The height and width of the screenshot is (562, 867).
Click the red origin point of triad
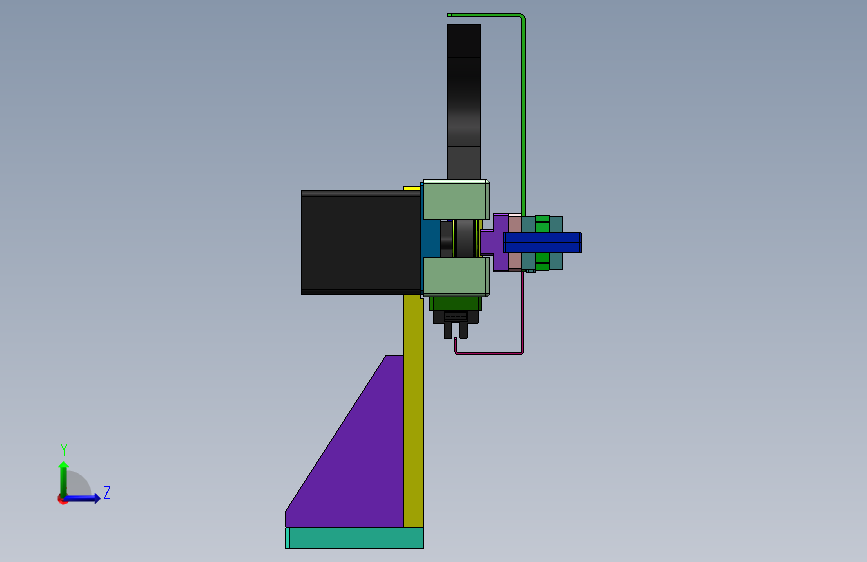(62, 499)
